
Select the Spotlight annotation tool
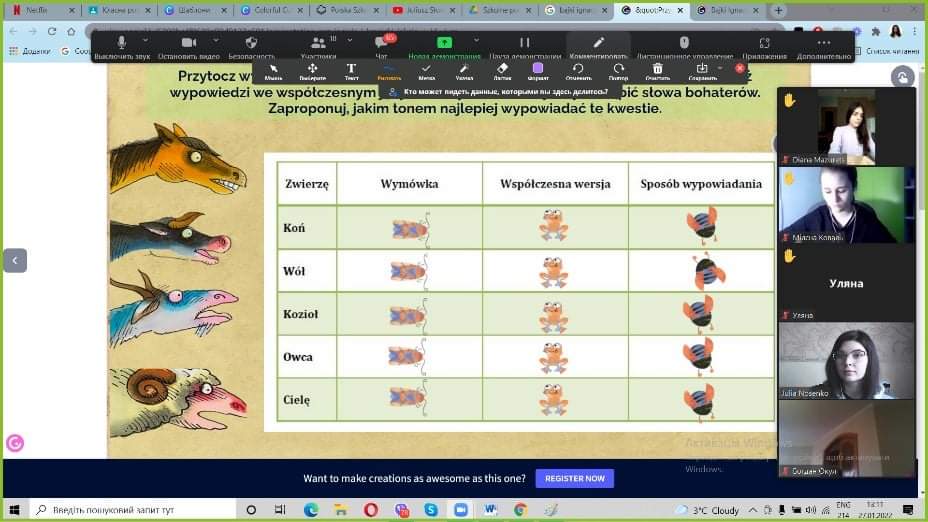click(464, 72)
